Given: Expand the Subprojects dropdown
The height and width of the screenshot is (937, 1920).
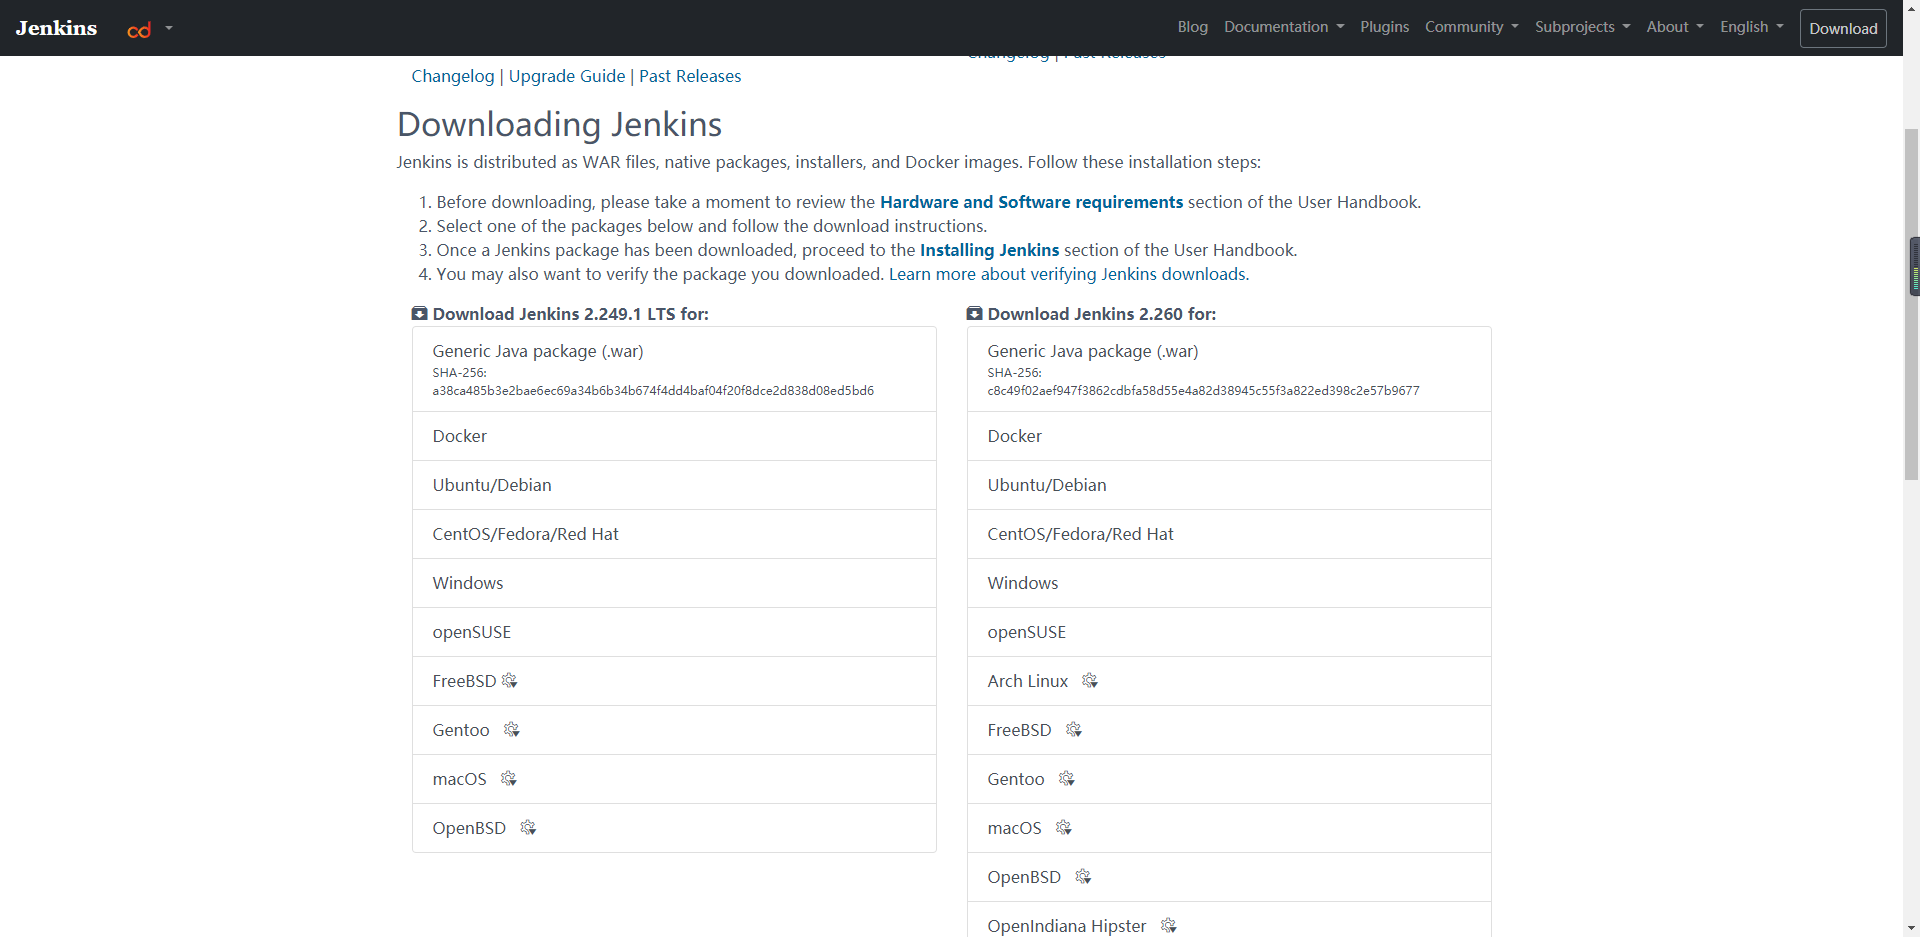Looking at the screenshot, I should click(x=1583, y=27).
